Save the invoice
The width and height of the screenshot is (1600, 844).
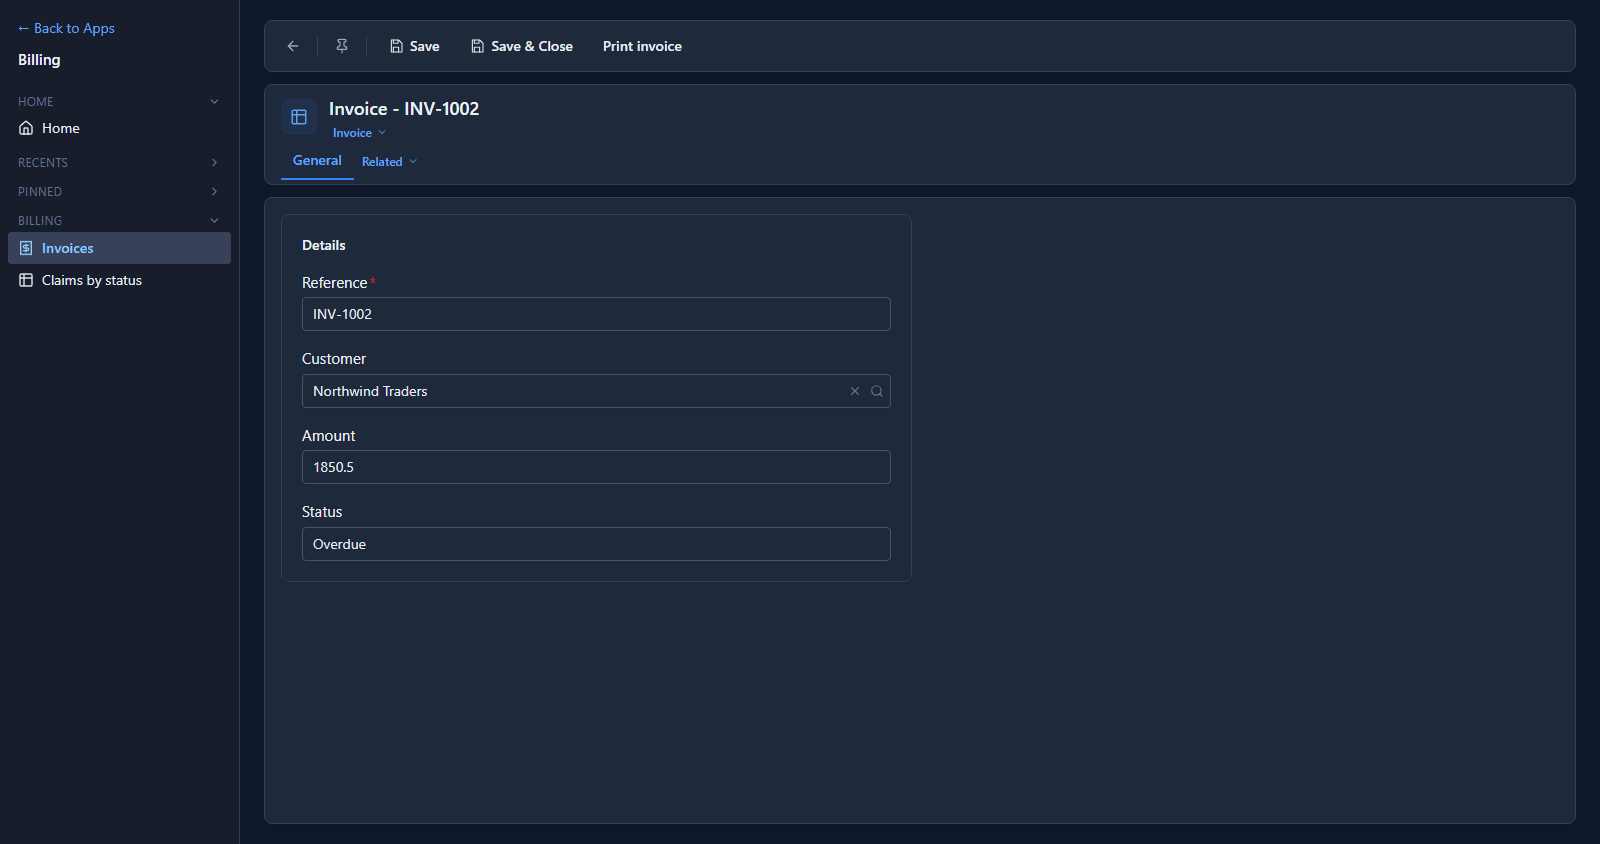(x=415, y=46)
